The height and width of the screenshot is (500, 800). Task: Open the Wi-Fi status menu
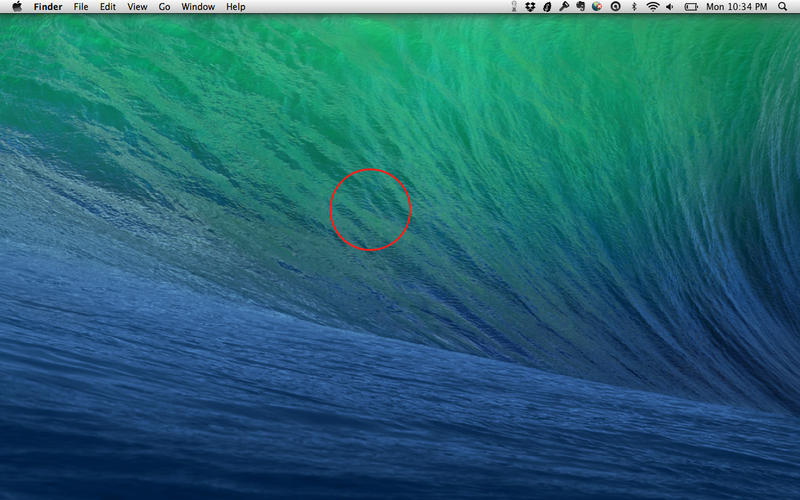653,7
